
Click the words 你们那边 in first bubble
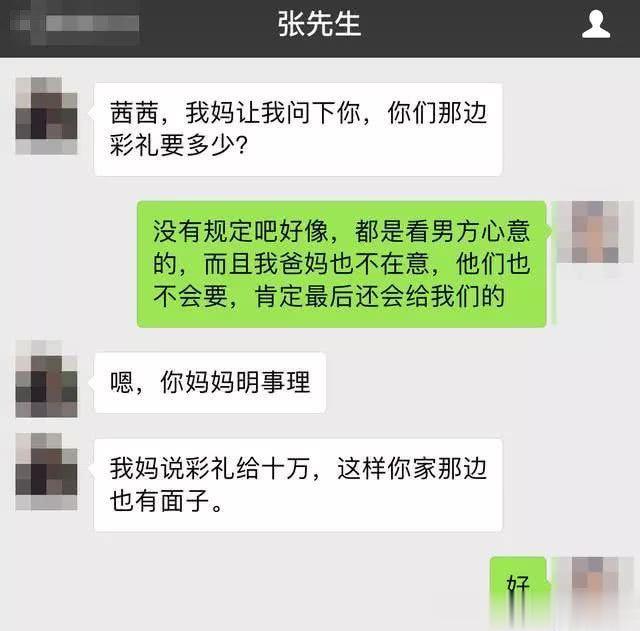[437, 113]
